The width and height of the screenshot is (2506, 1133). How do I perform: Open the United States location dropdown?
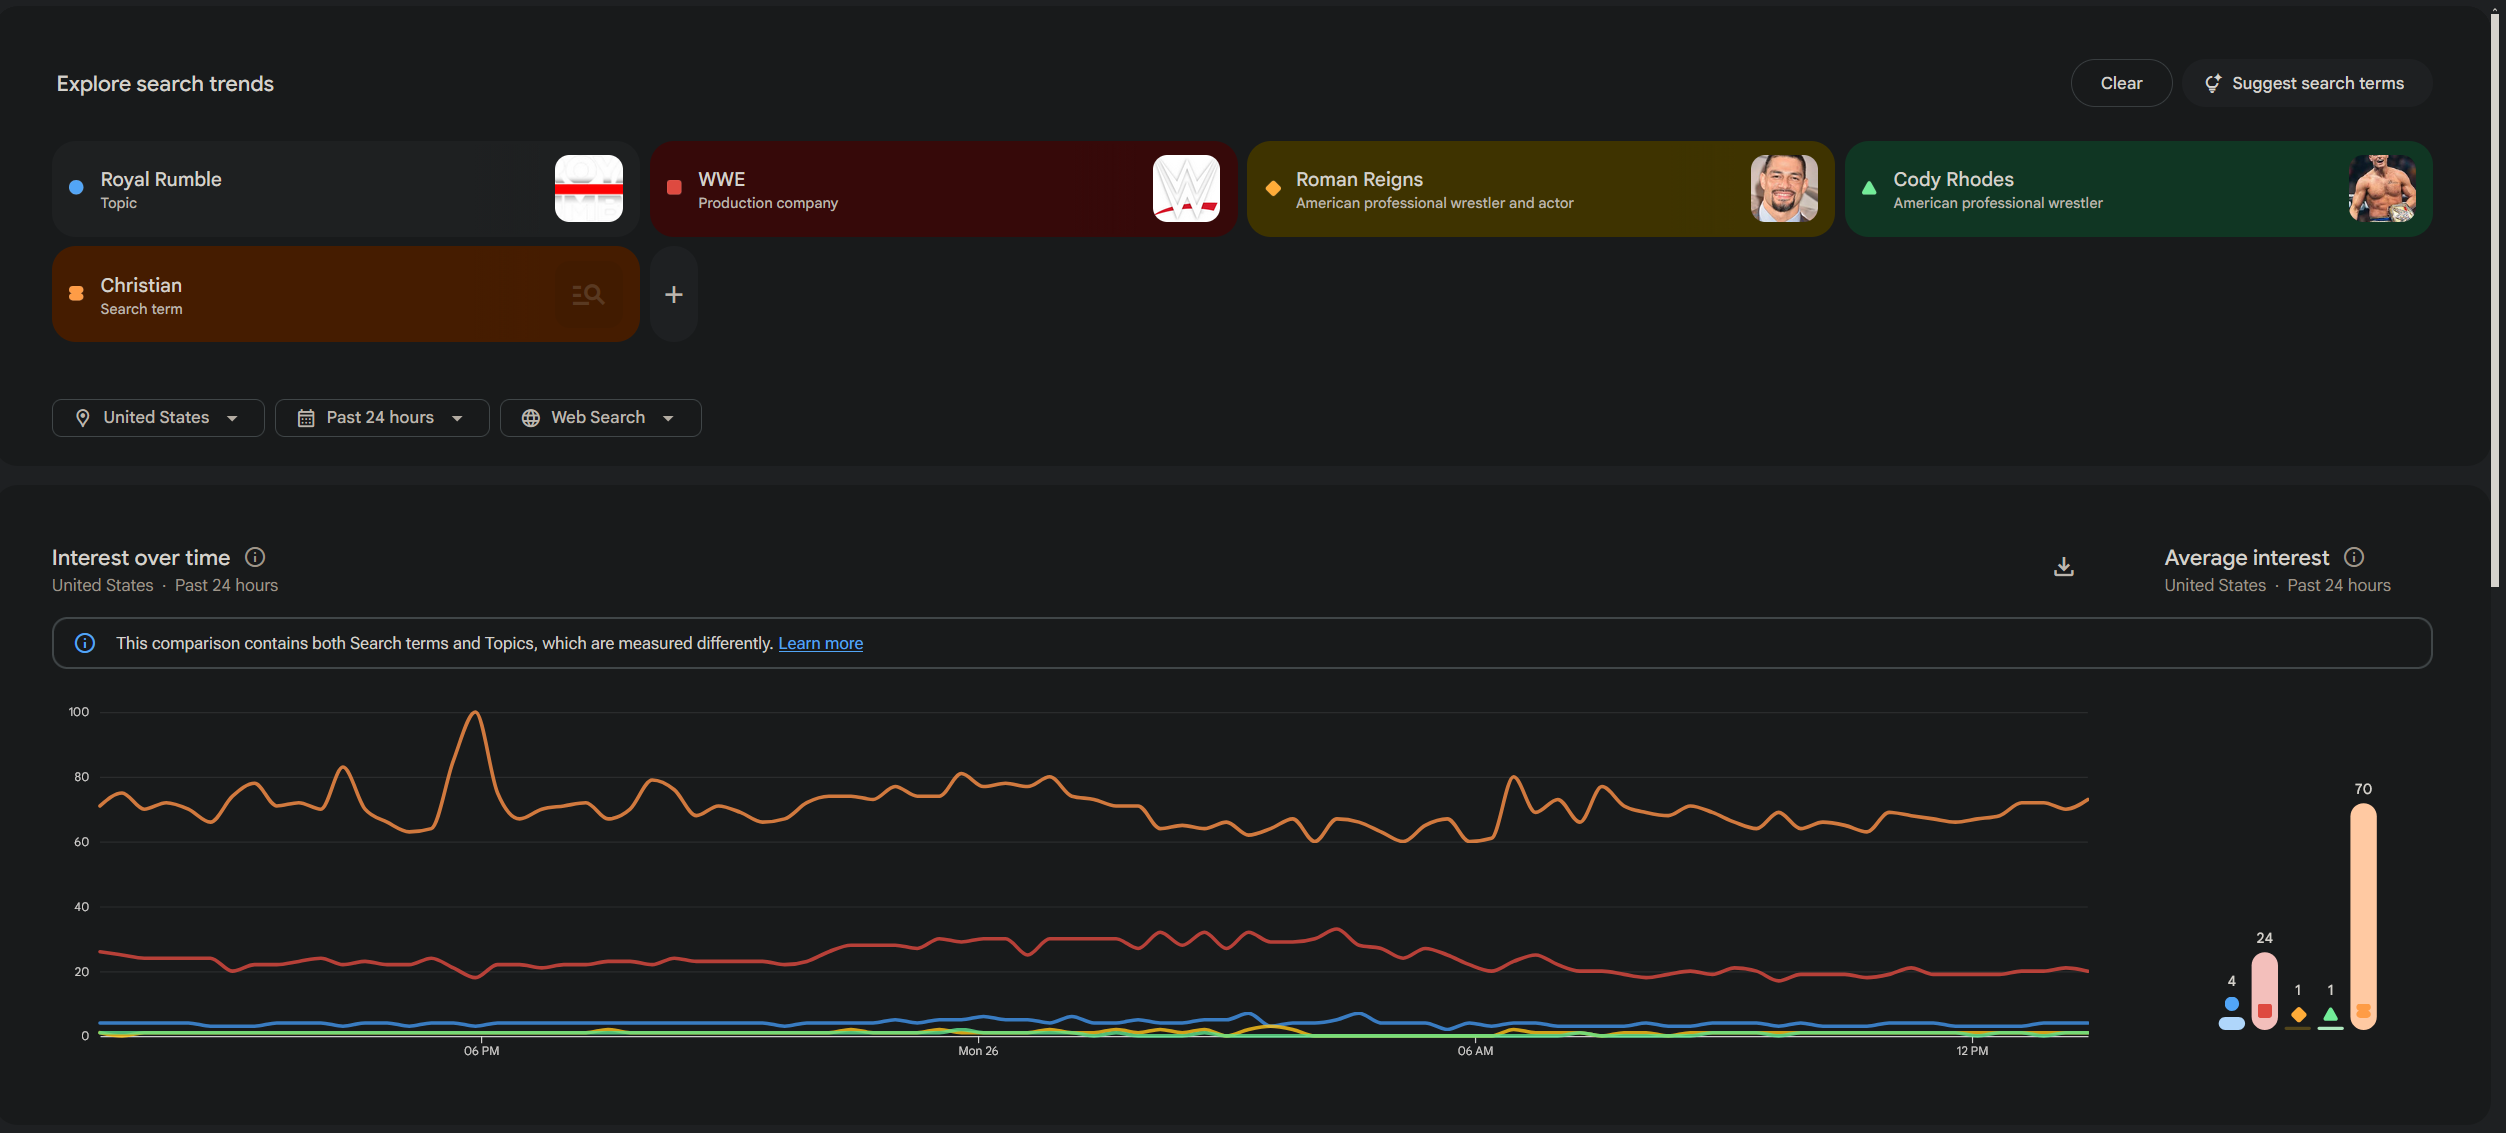(158, 418)
